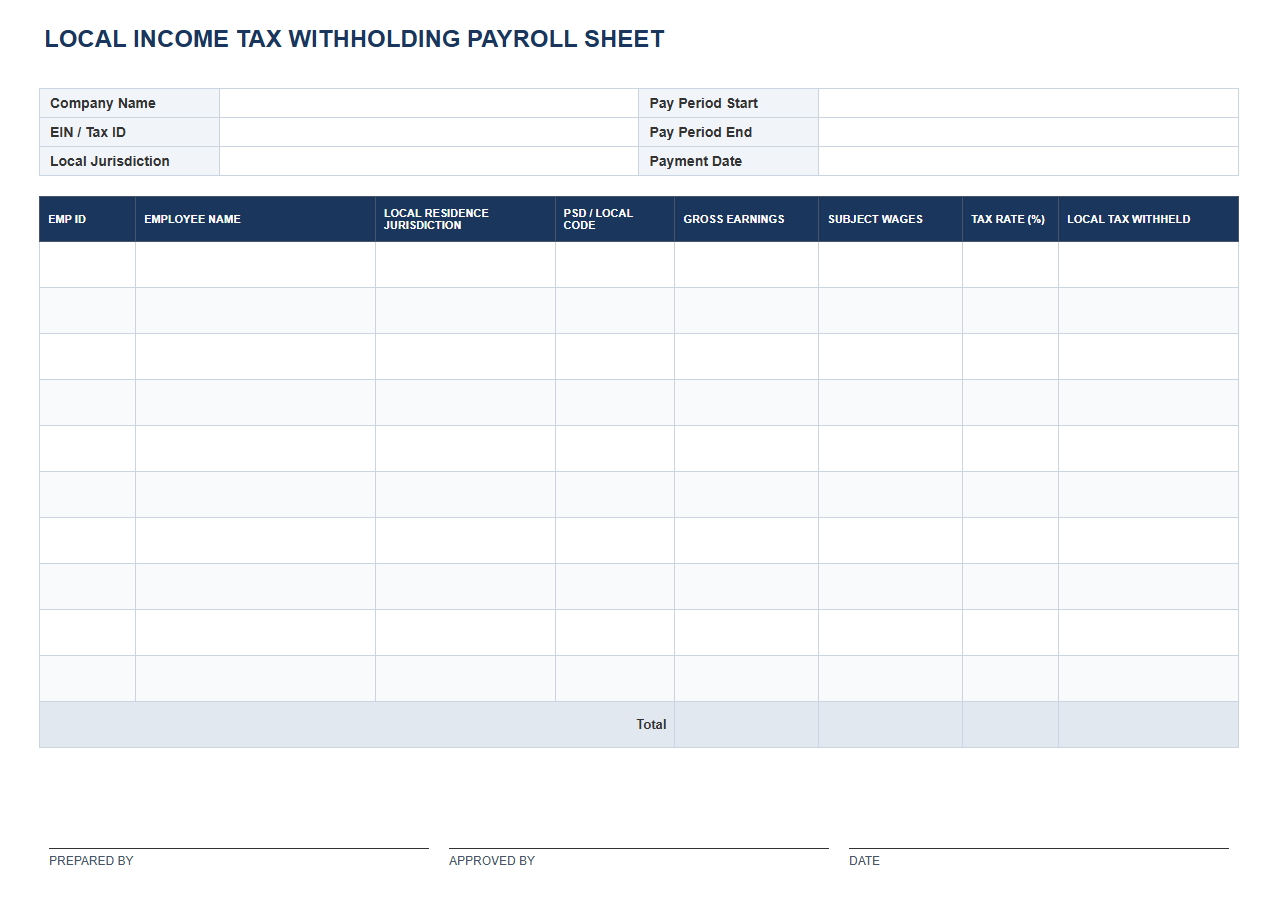
Task: Click the Payment Date value field
Action: (x=1028, y=161)
